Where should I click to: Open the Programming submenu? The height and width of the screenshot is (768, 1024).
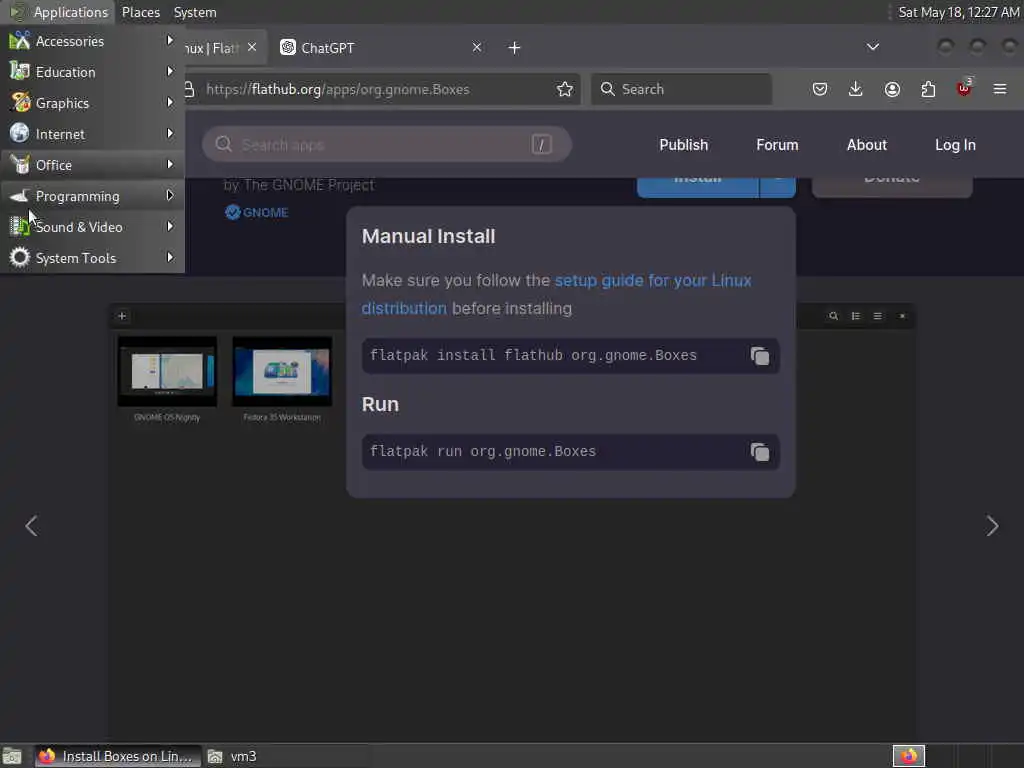tap(92, 196)
